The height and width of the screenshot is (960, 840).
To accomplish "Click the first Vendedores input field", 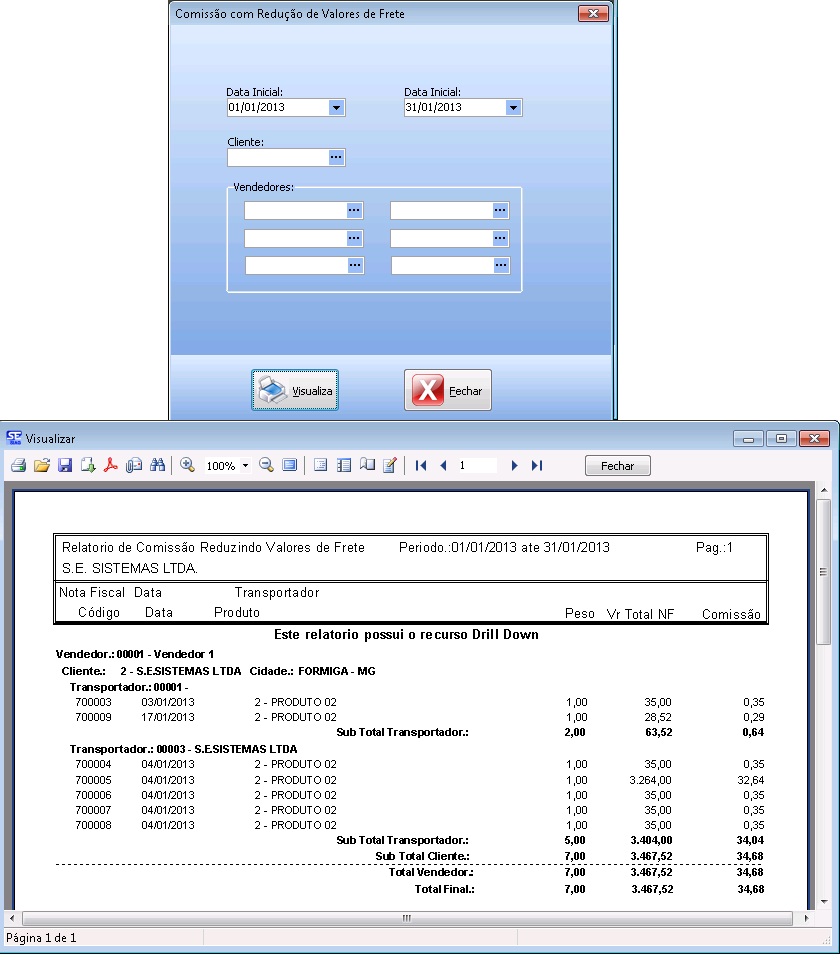I will pyautogui.click(x=295, y=210).
